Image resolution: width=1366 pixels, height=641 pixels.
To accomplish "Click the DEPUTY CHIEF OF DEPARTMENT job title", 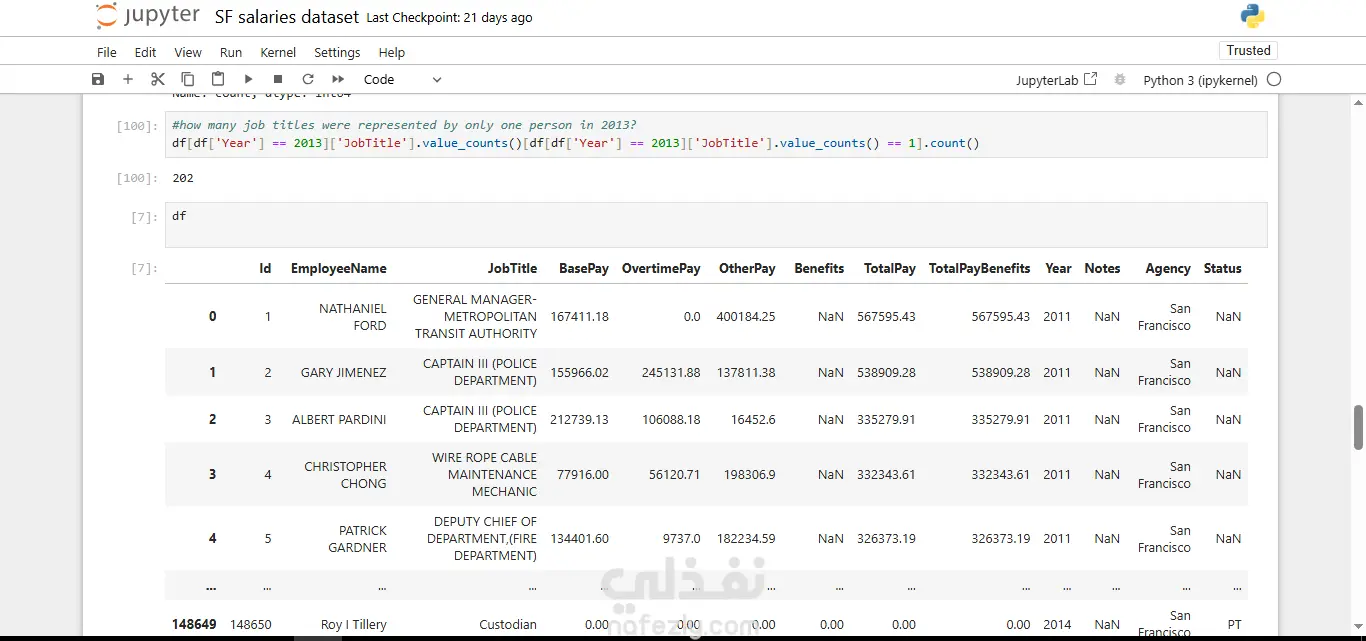I will coord(481,538).
